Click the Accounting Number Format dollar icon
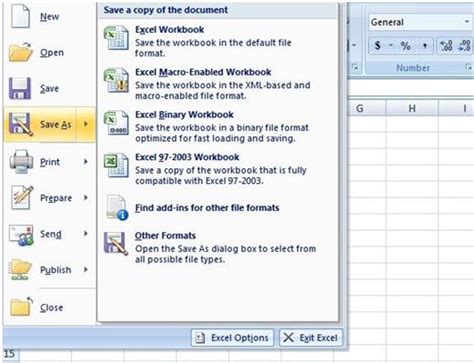 tap(378, 45)
